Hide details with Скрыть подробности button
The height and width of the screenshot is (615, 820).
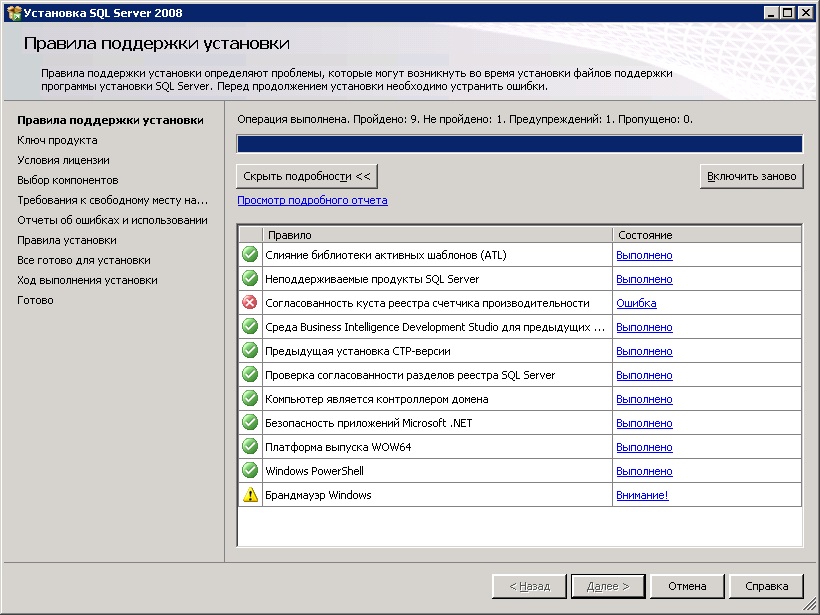pyautogui.click(x=307, y=176)
